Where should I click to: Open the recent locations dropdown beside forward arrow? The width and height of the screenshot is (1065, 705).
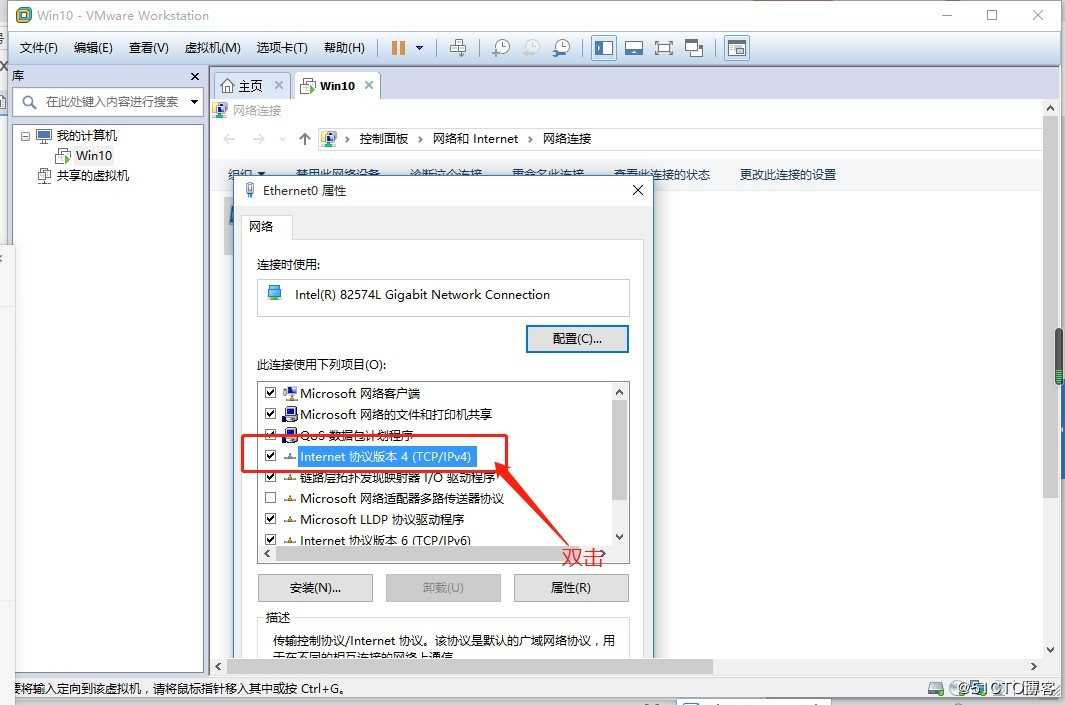(x=282, y=139)
